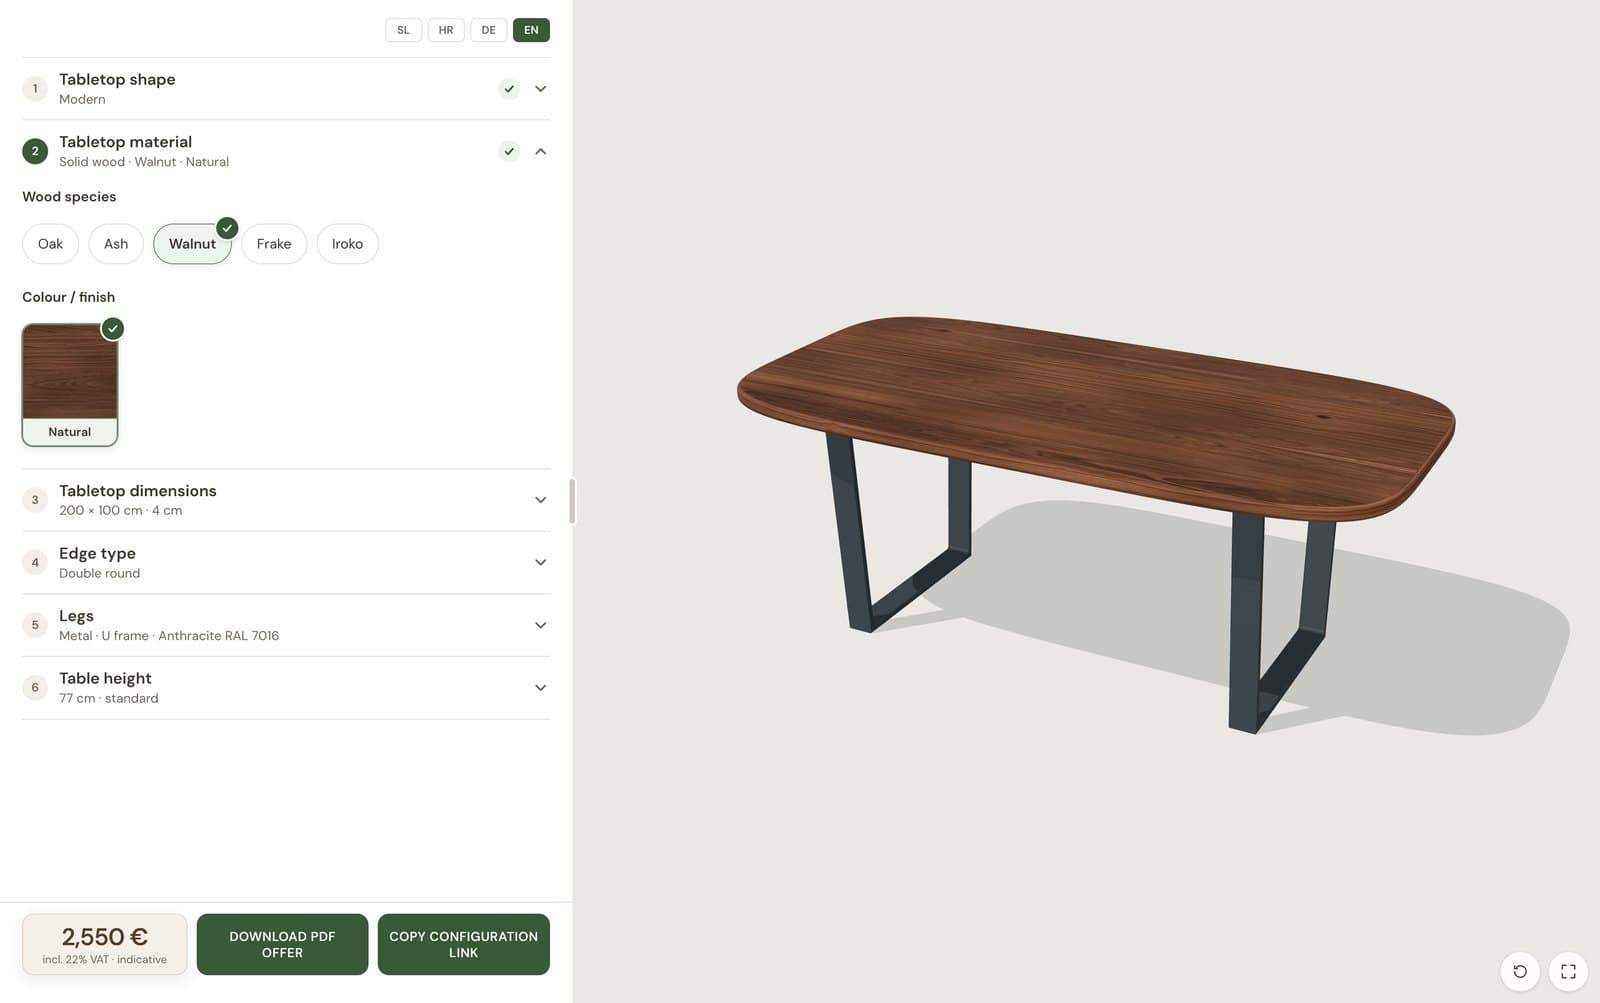This screenshot has width=1600, height=1003.
Task: Click the panel divider handle
Action: pos(572,501)
